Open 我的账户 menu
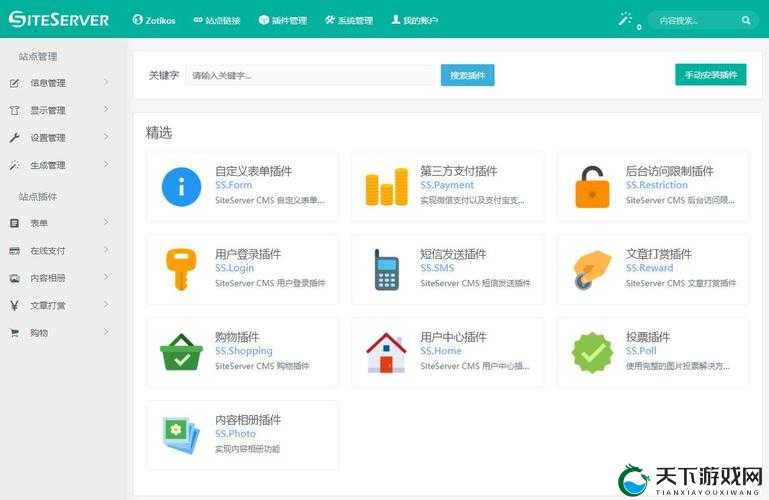Screen dimensions: 769x500 coord(414,20)
